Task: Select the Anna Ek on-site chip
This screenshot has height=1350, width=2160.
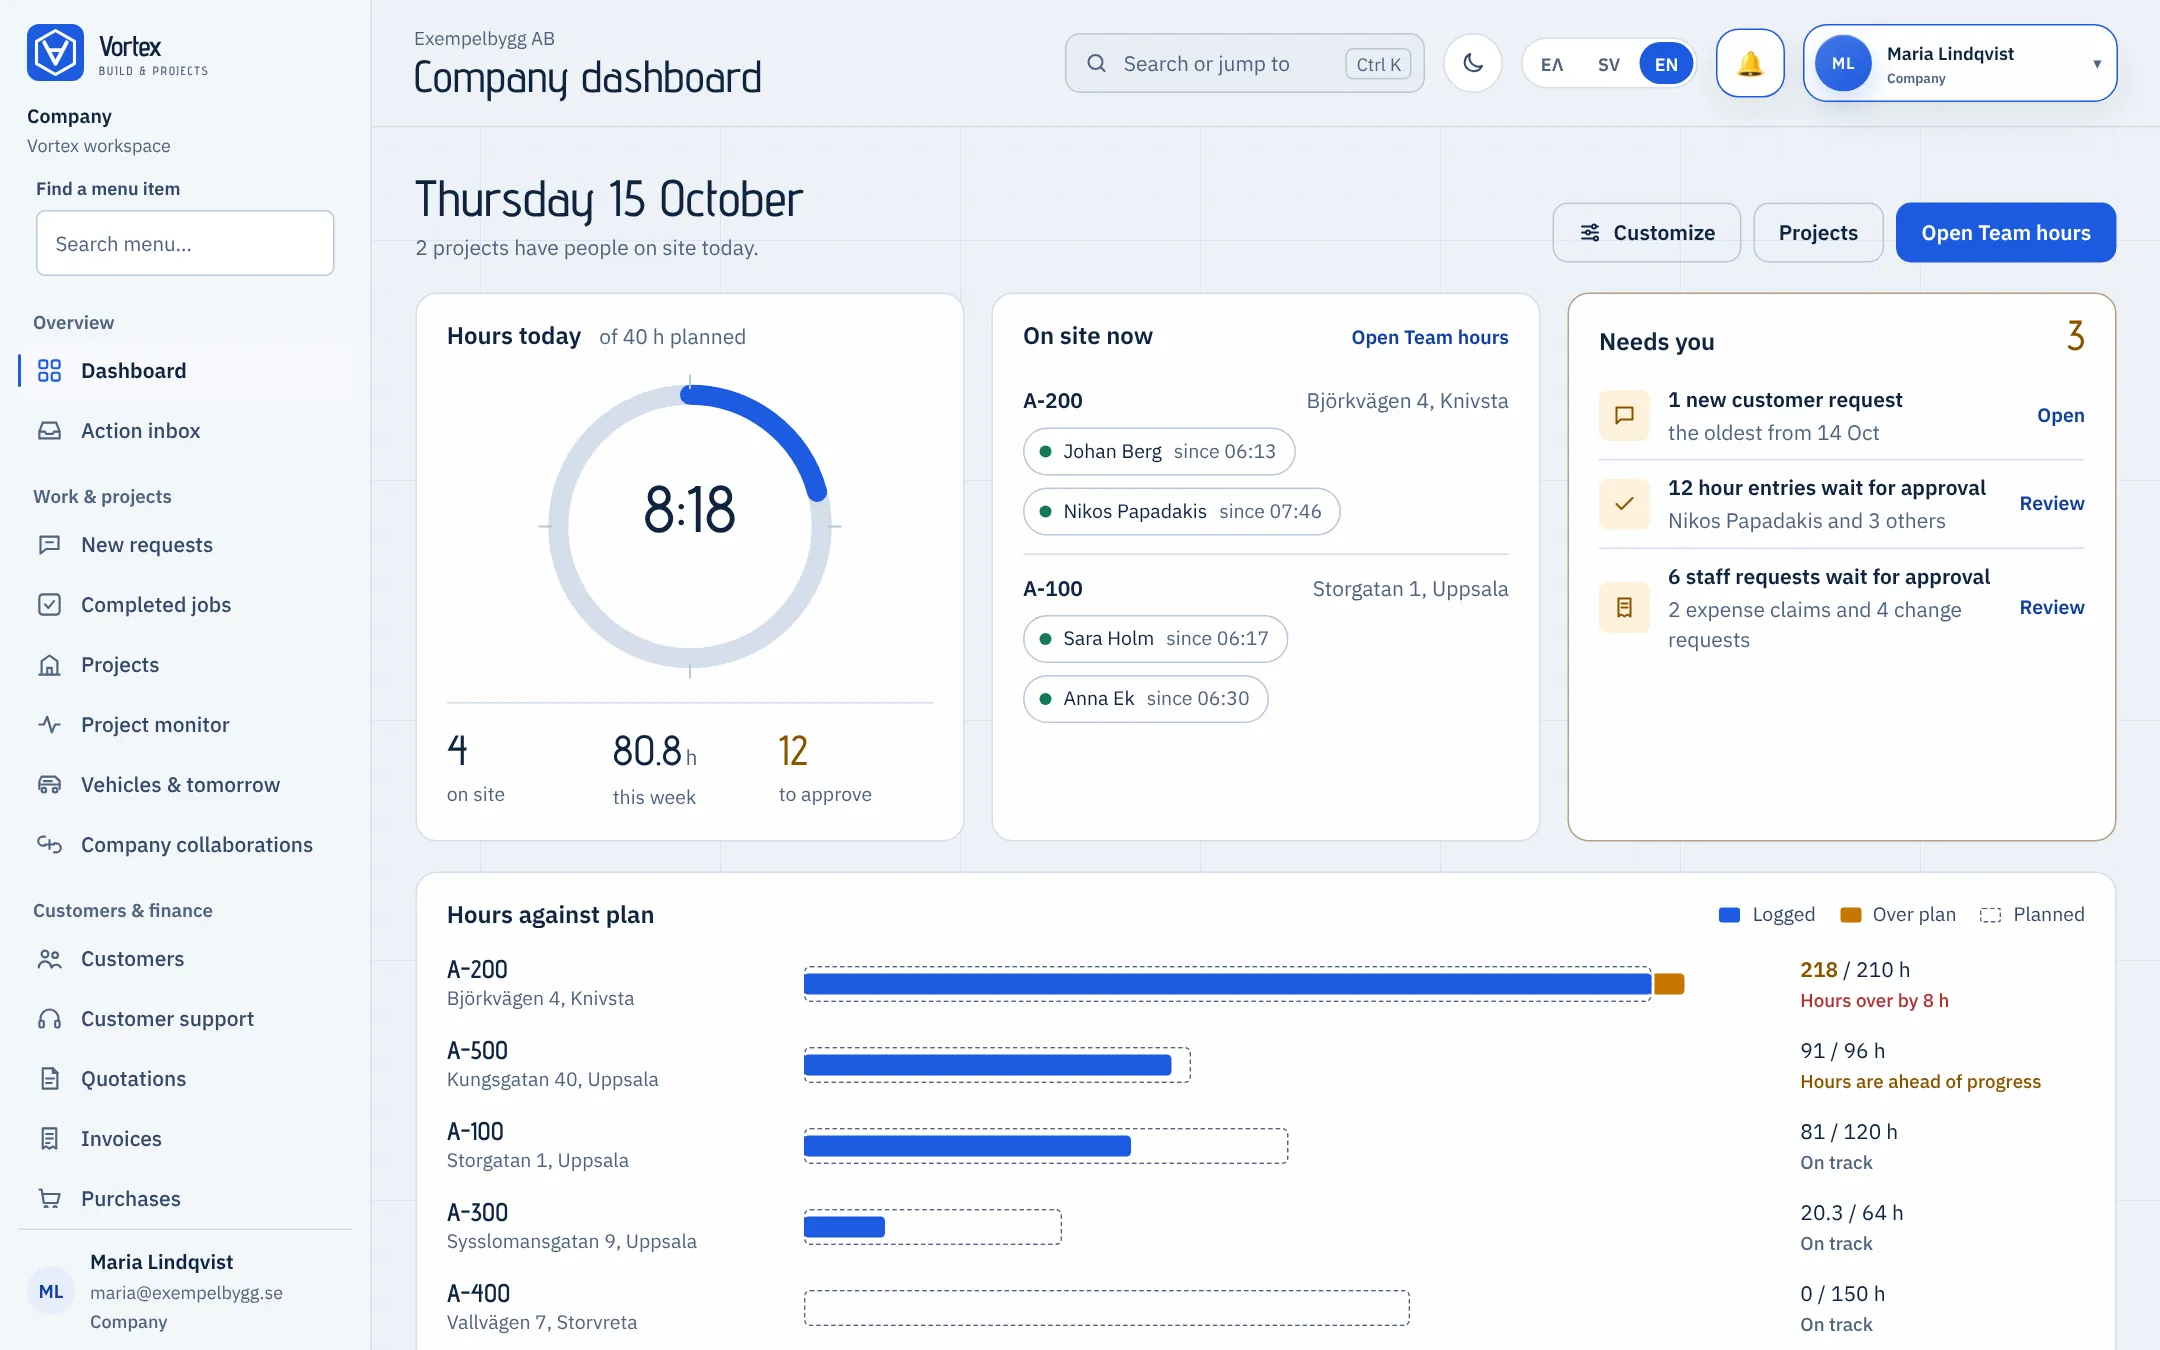Action: [x=1146, y=699]
